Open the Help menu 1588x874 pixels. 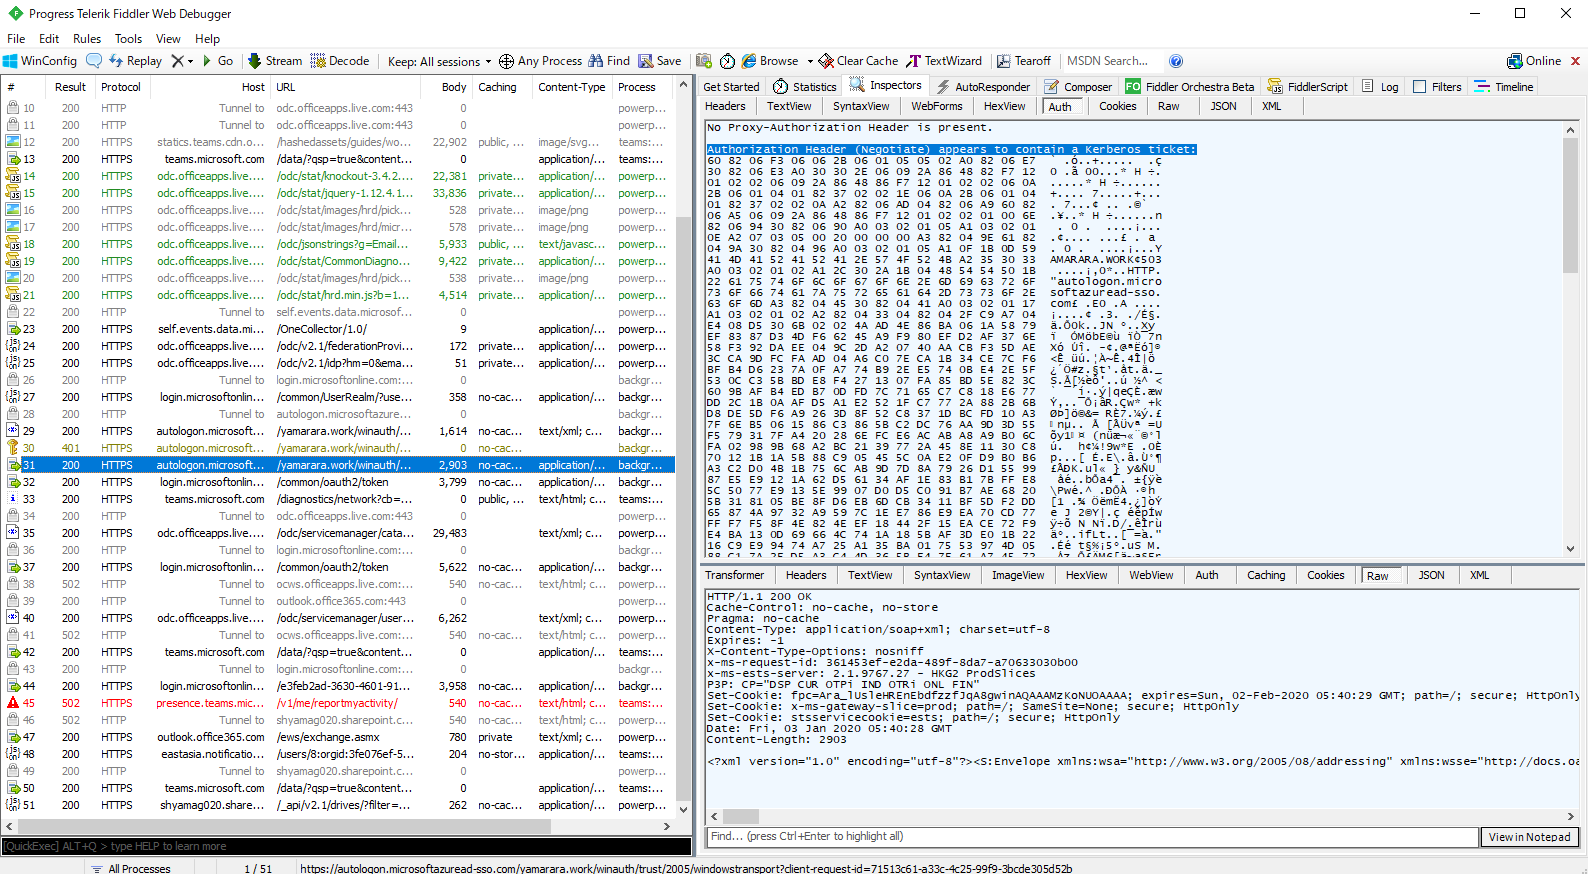click(x=207, y=39)
